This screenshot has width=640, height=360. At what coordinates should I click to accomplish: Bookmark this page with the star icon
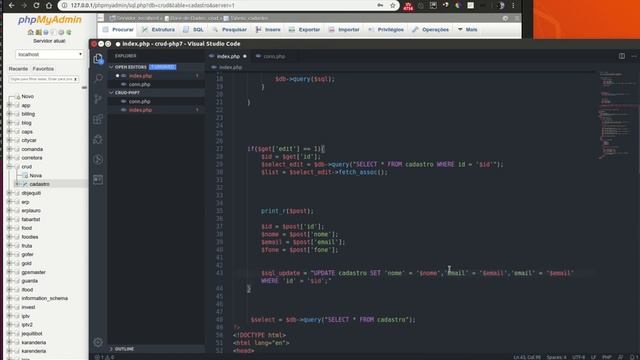click(393, 5)
